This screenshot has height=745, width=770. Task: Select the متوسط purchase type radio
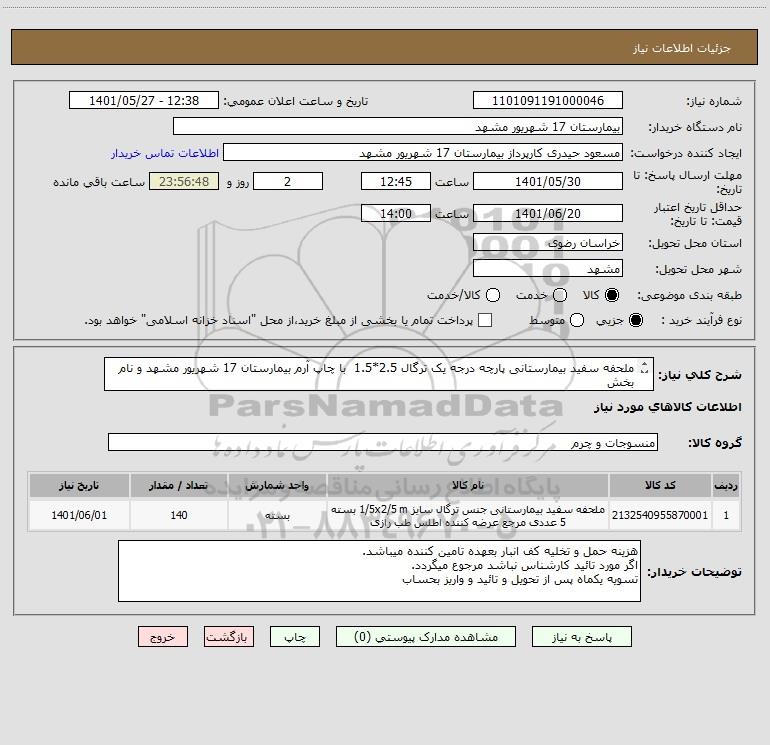click(x=577, y=320)
